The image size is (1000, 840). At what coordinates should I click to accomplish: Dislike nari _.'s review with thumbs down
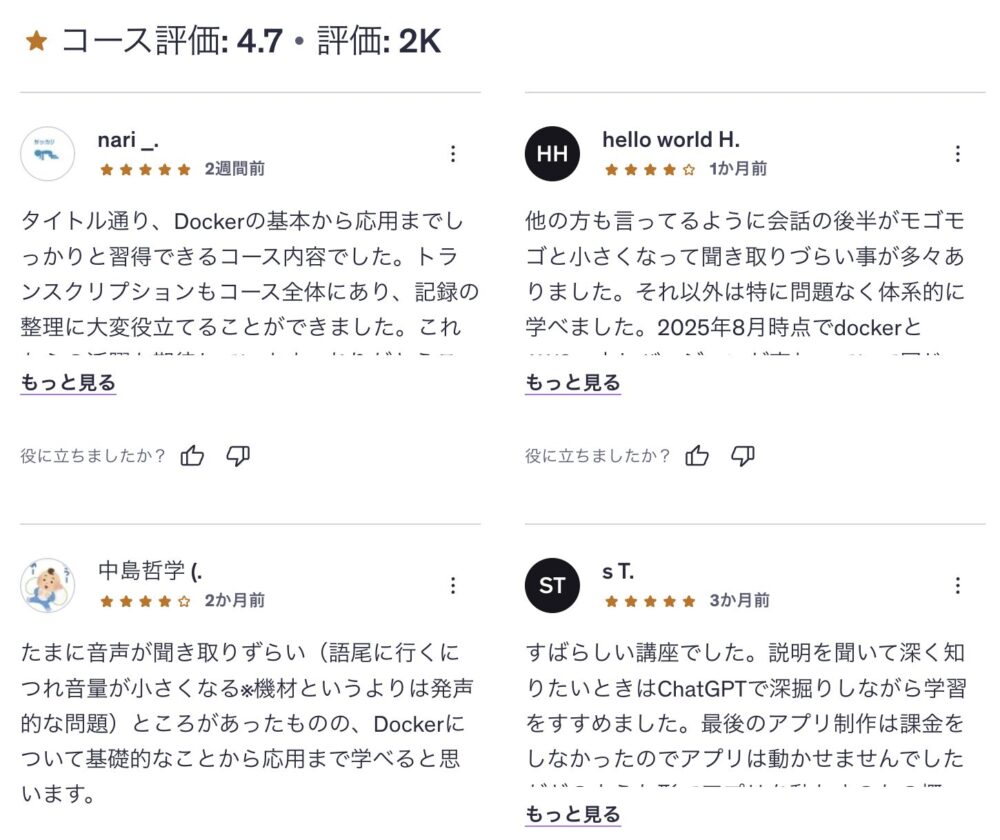tap(238, 456)
